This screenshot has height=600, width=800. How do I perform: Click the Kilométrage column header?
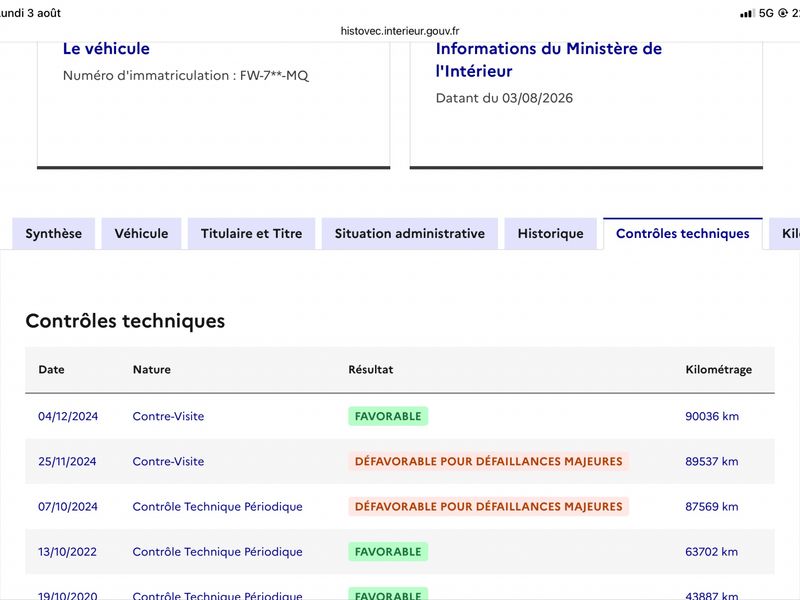[718, 369]
